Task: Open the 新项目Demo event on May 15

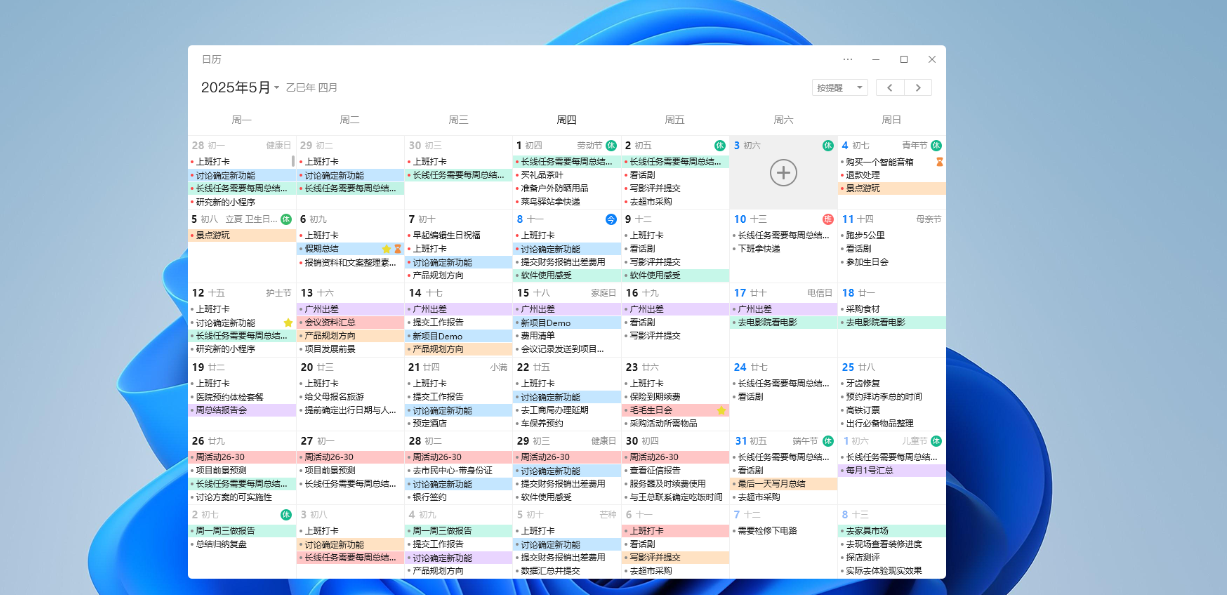Action: click(x=567, y=322)
